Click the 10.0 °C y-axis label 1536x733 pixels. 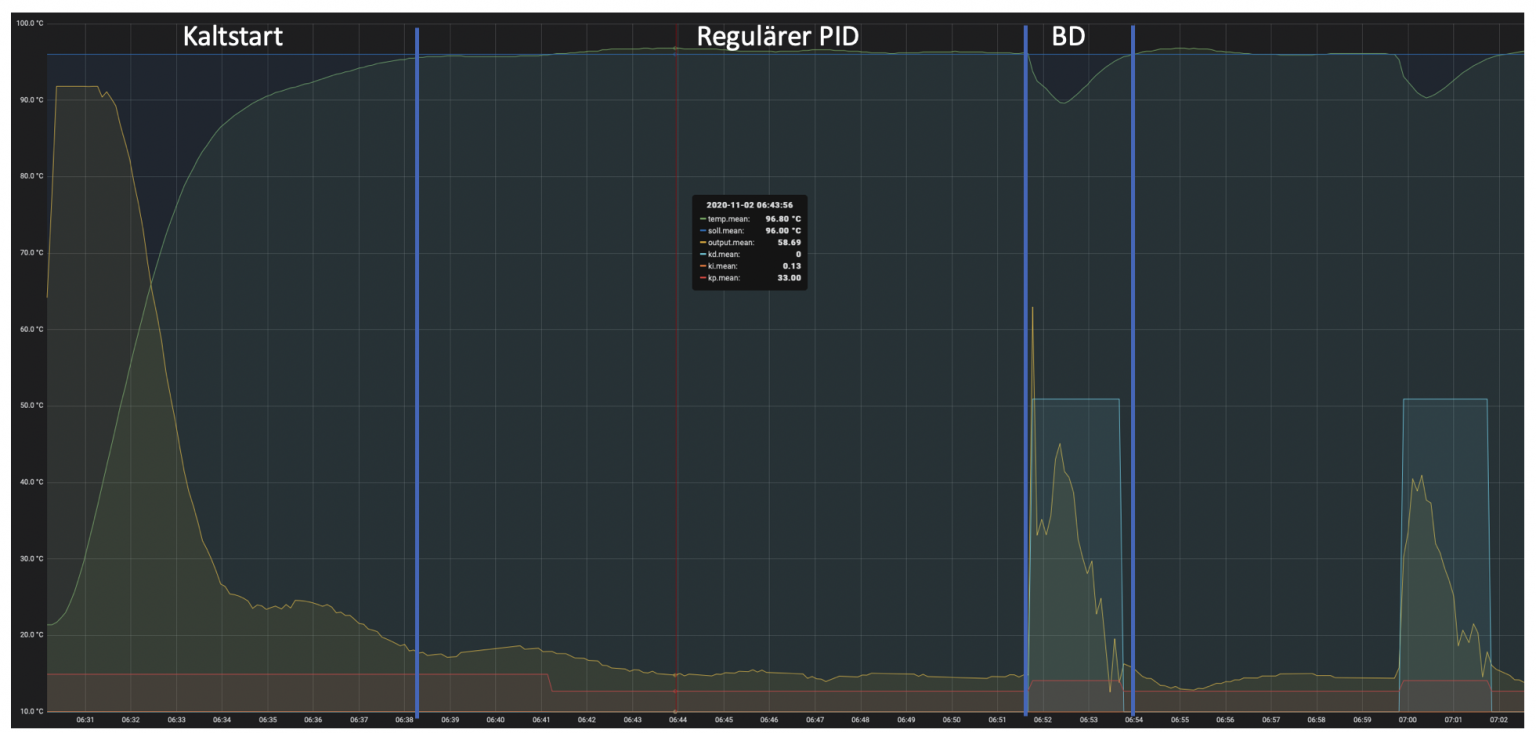point(30,712)
